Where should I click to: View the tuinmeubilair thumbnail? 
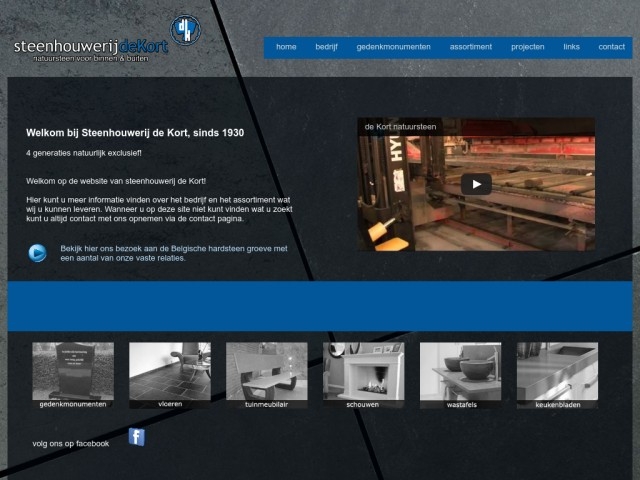(266, 371)
